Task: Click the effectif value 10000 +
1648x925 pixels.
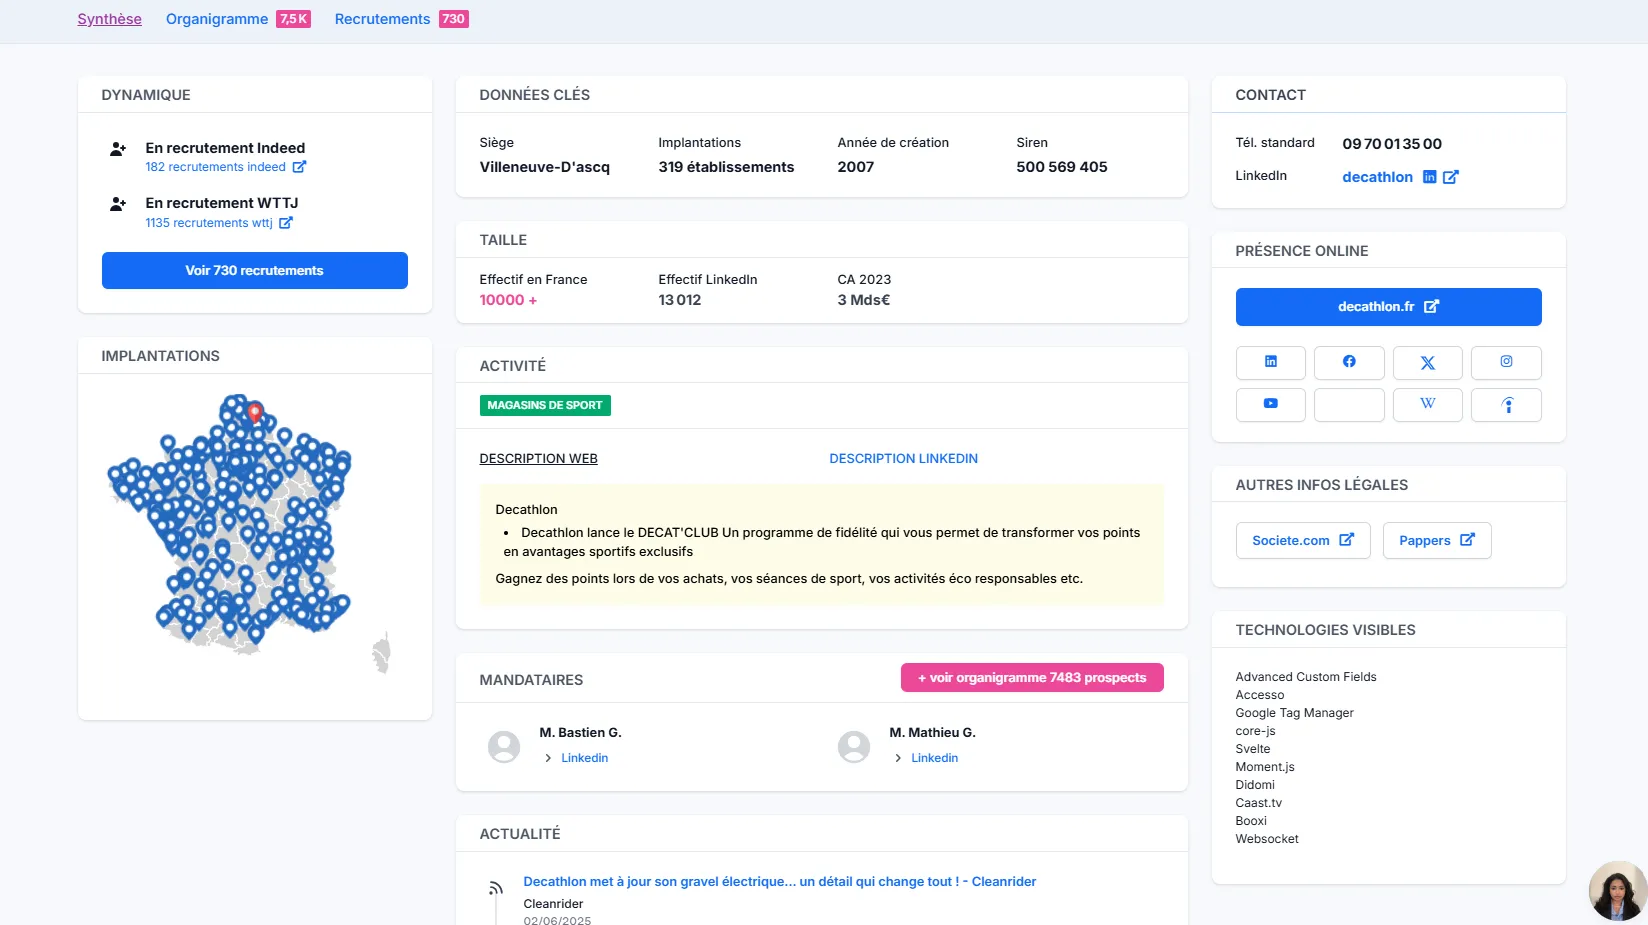Action: pos(508,300)
